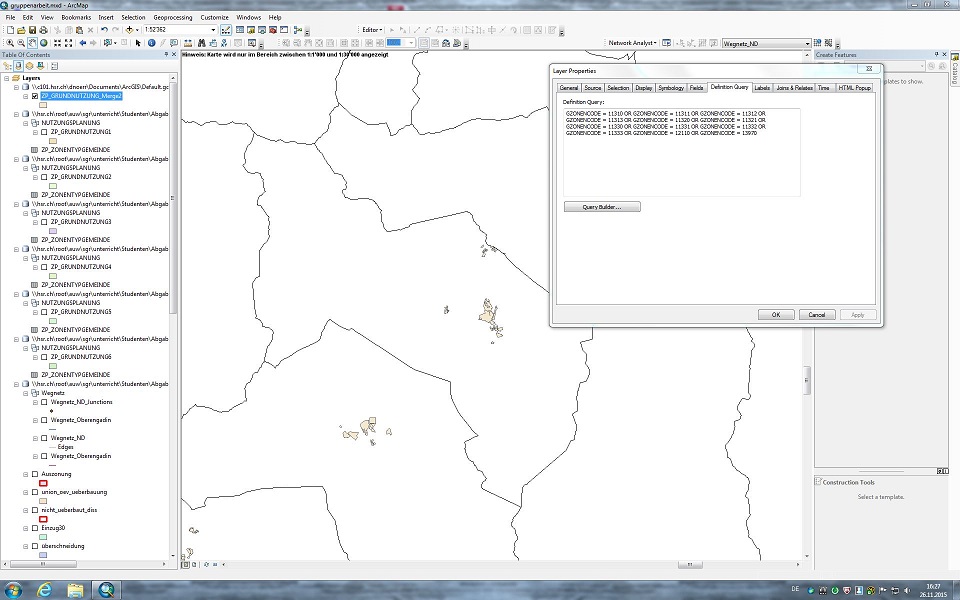Switch TOC to List By Source
Viewport: 960px width, 600px height.
pos(16,66)
